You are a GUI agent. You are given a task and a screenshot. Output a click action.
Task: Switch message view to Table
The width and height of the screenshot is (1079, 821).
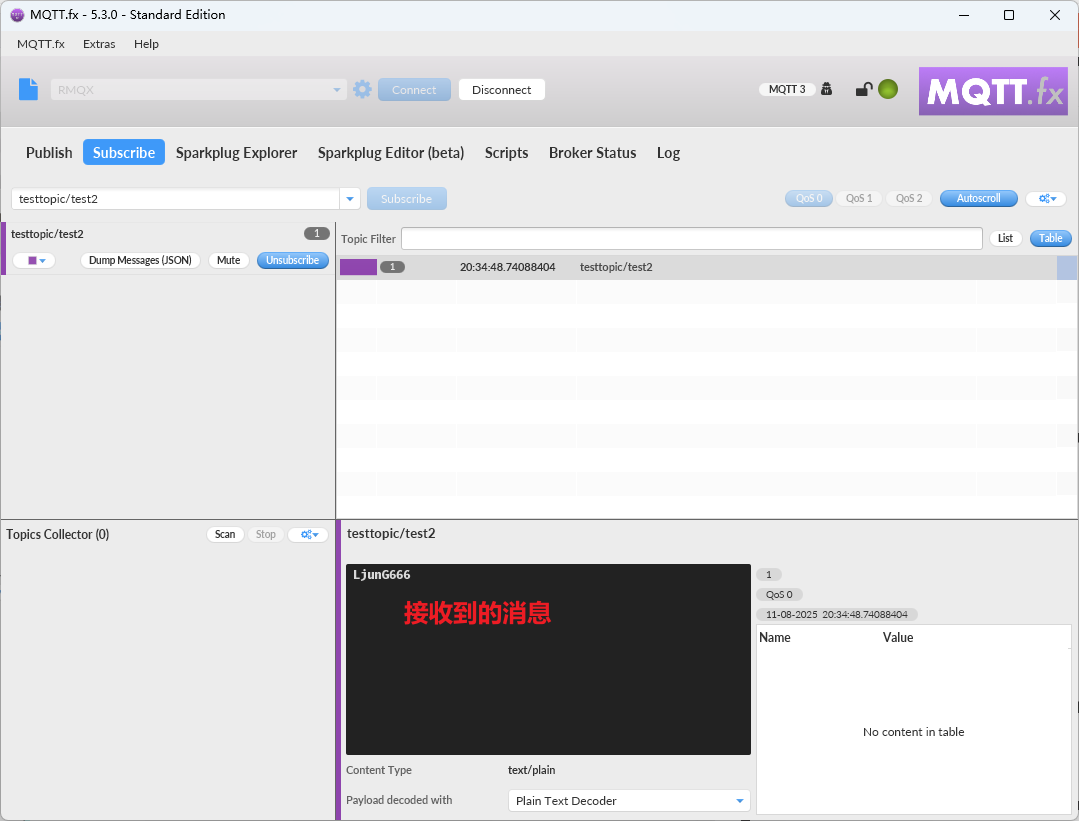pyautogui.click(x=1050, y=238)
